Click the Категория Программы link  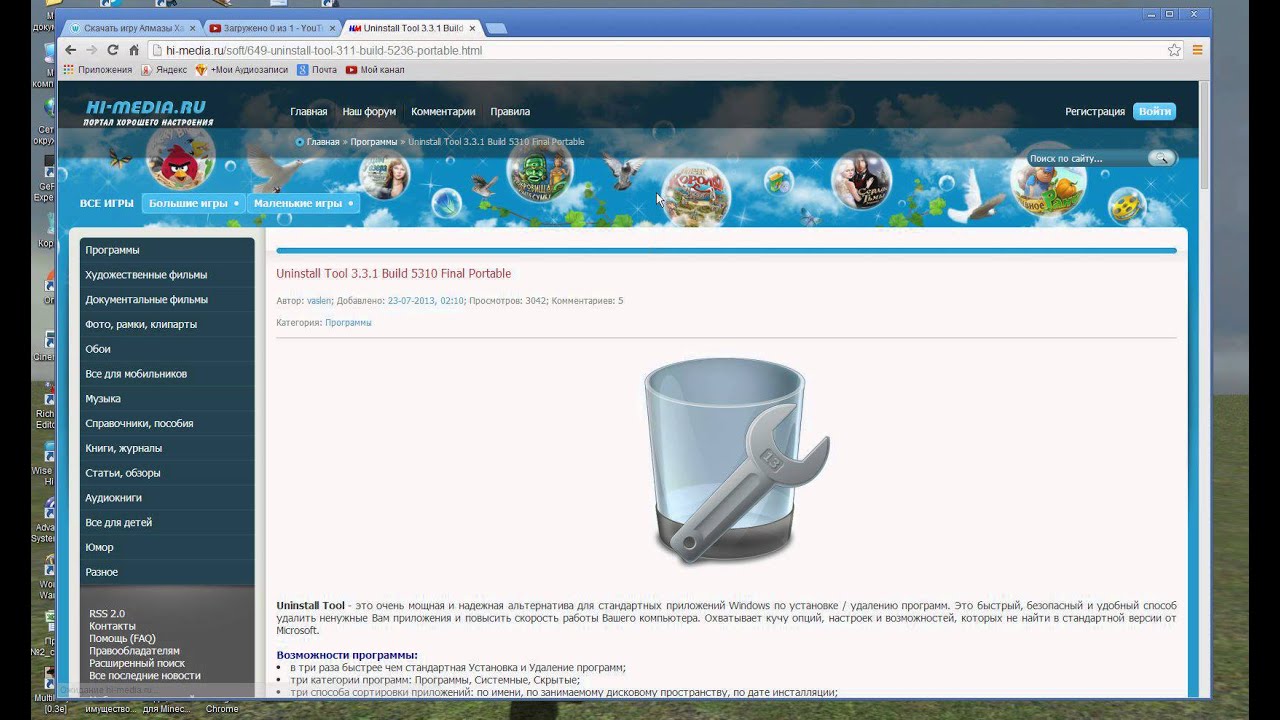point(348,323)
